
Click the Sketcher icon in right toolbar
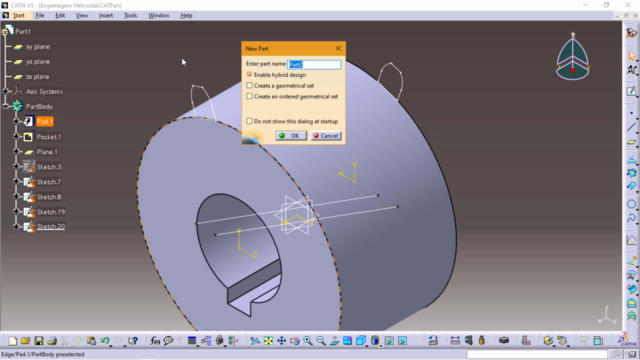632,91
